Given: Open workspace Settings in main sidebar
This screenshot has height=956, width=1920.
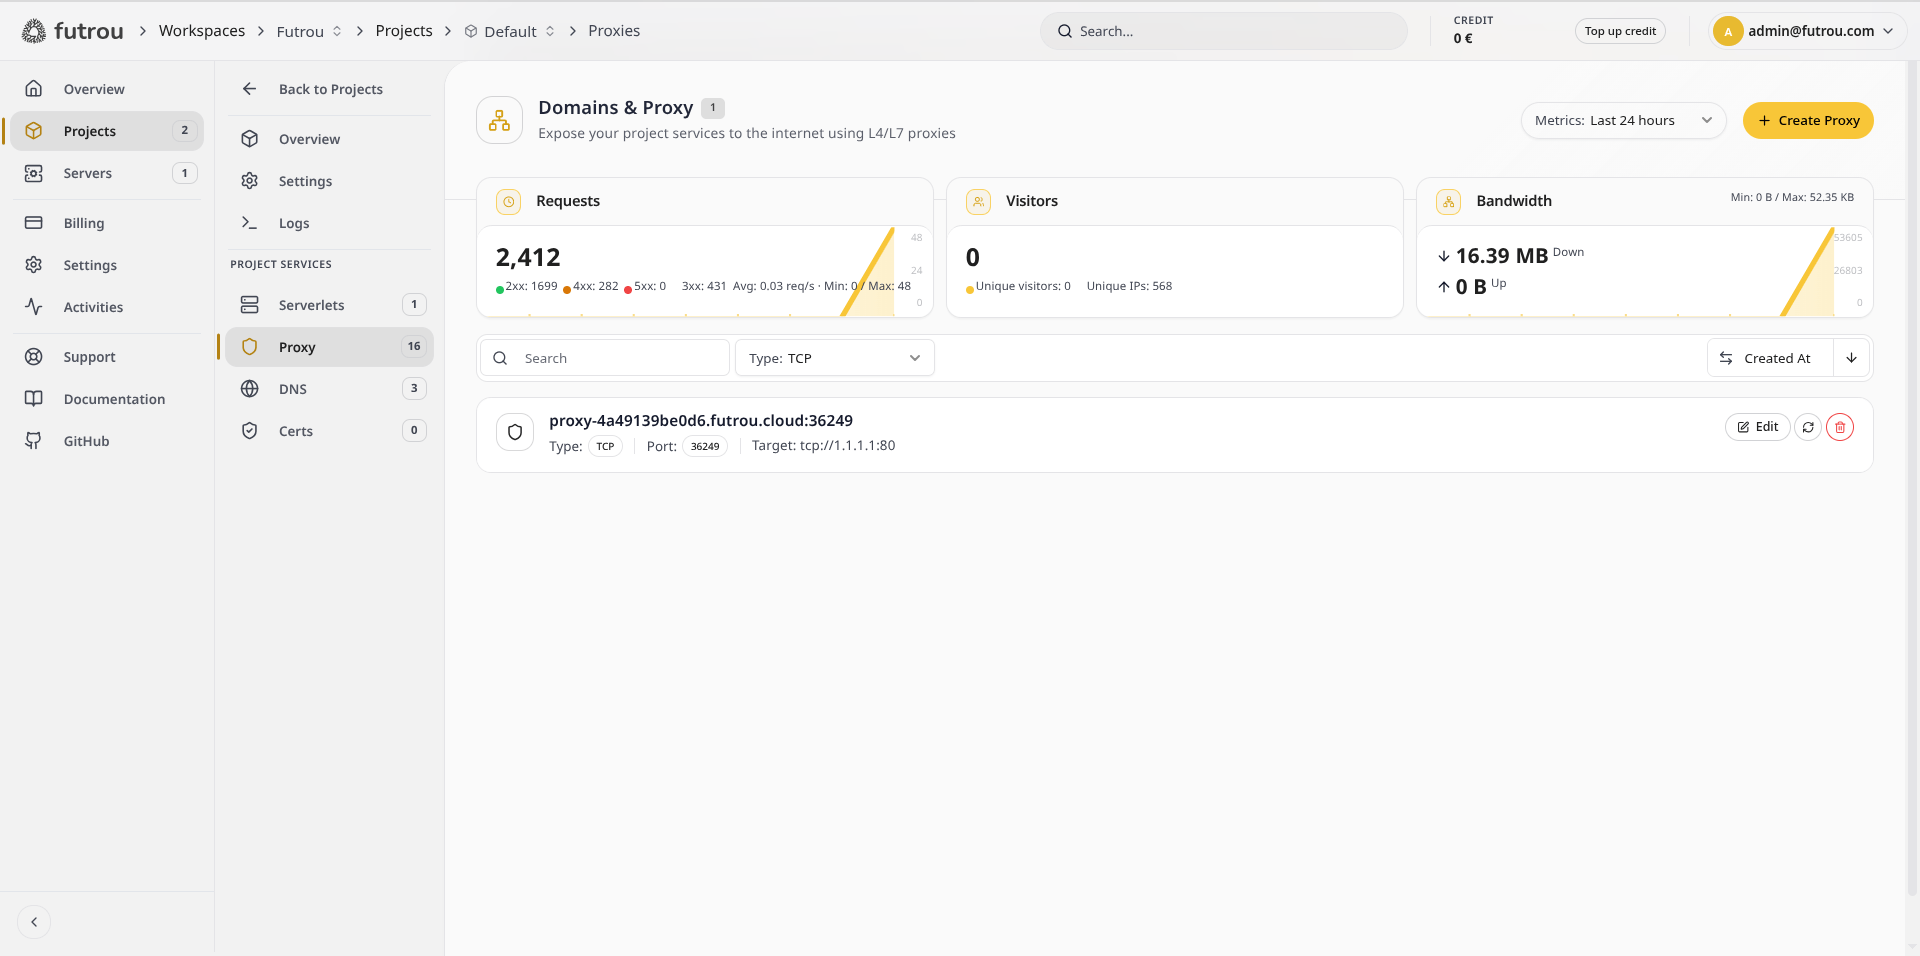Looking at the screenshot, I should click(x=107, y=265).
